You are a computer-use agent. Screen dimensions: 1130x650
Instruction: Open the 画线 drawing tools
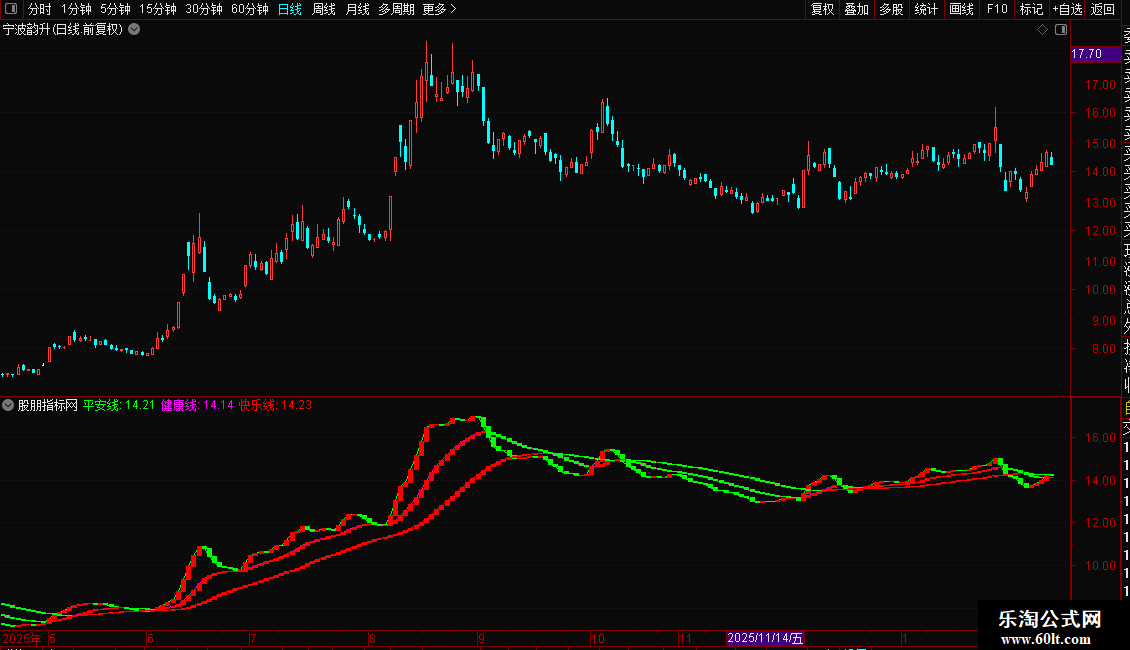coord(961,9)
